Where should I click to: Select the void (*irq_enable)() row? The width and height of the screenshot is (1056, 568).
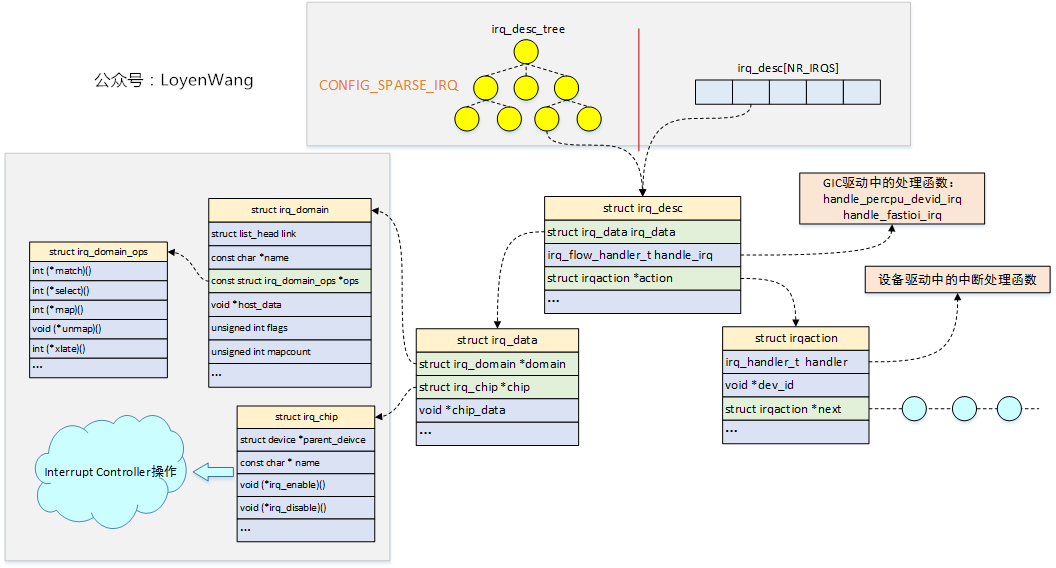[x=306, y=485]
